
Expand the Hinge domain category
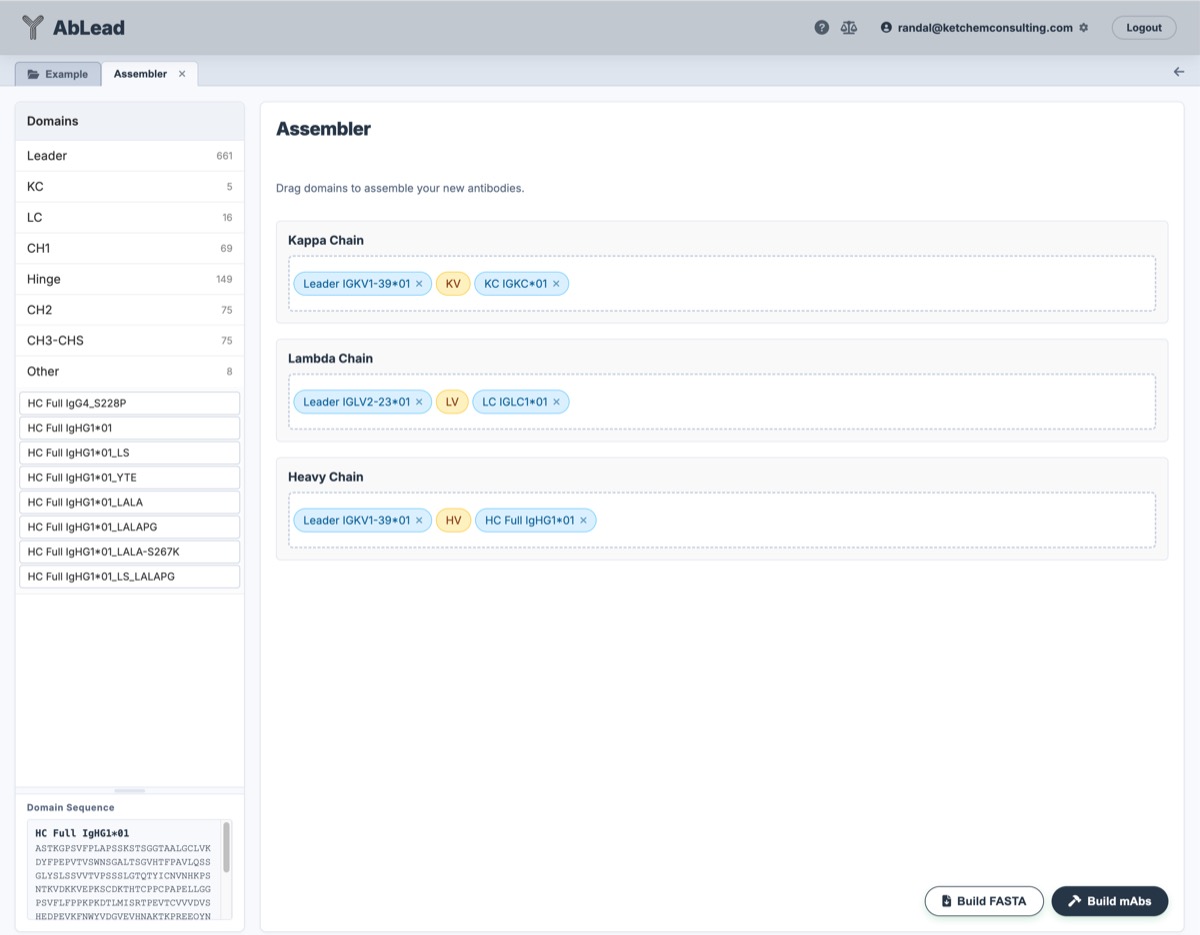(129, 279)
